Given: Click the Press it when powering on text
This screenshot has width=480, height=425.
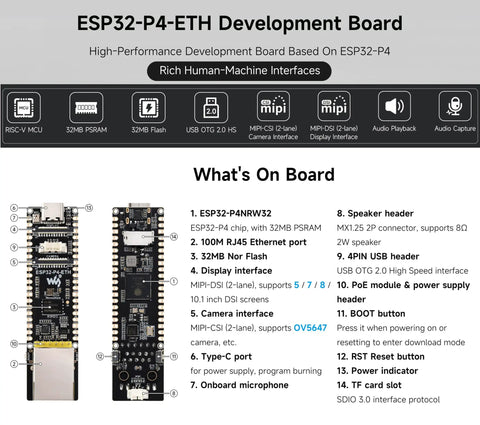Looking at the screenshot, I should click(391, 328).
